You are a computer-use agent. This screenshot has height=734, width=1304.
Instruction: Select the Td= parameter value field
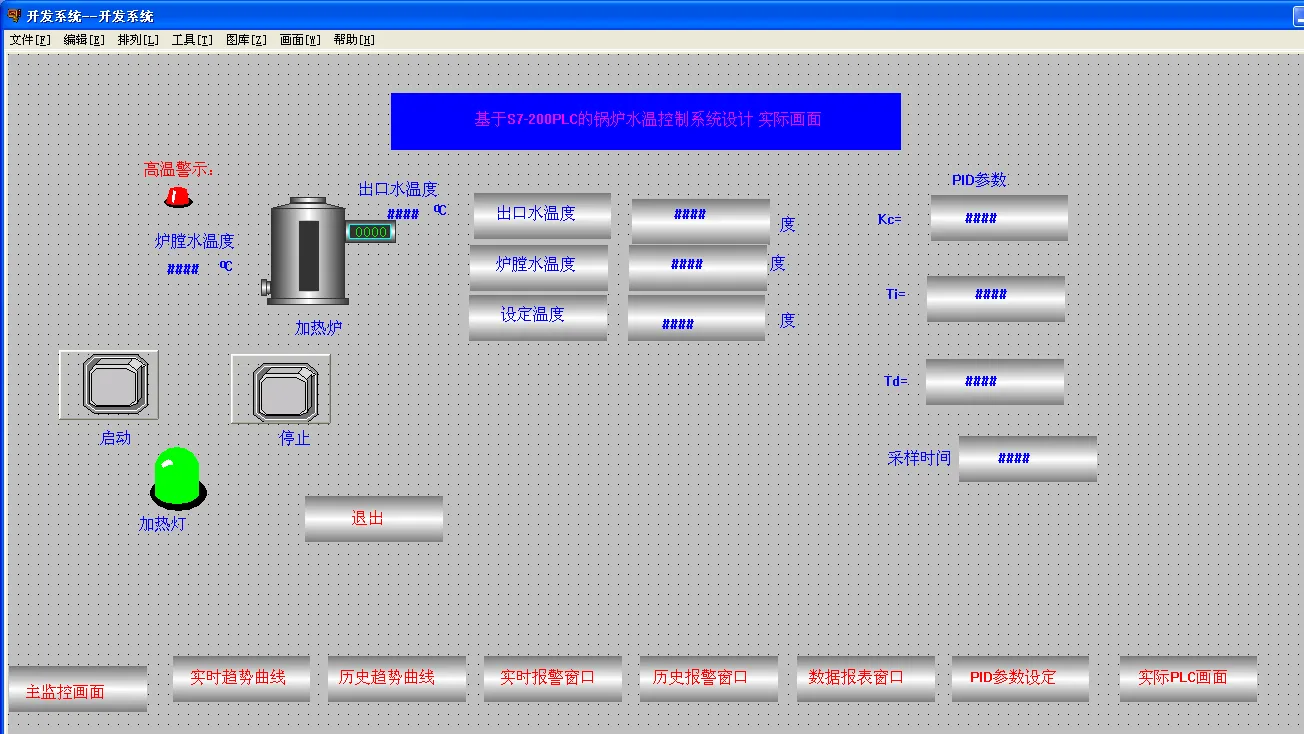coord(995,382)
